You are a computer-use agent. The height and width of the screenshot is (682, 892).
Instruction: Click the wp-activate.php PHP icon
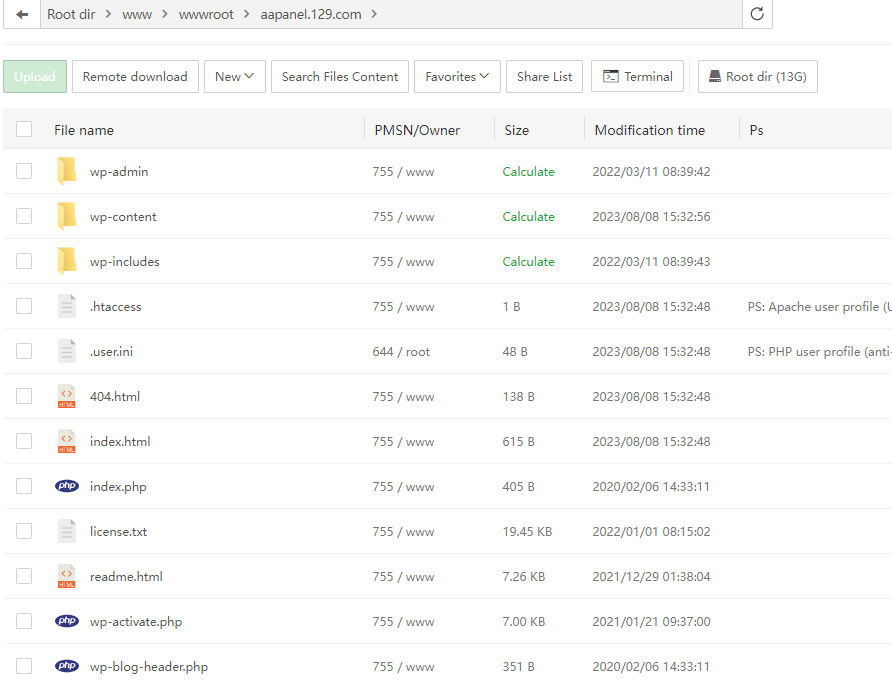click(67, 621)
